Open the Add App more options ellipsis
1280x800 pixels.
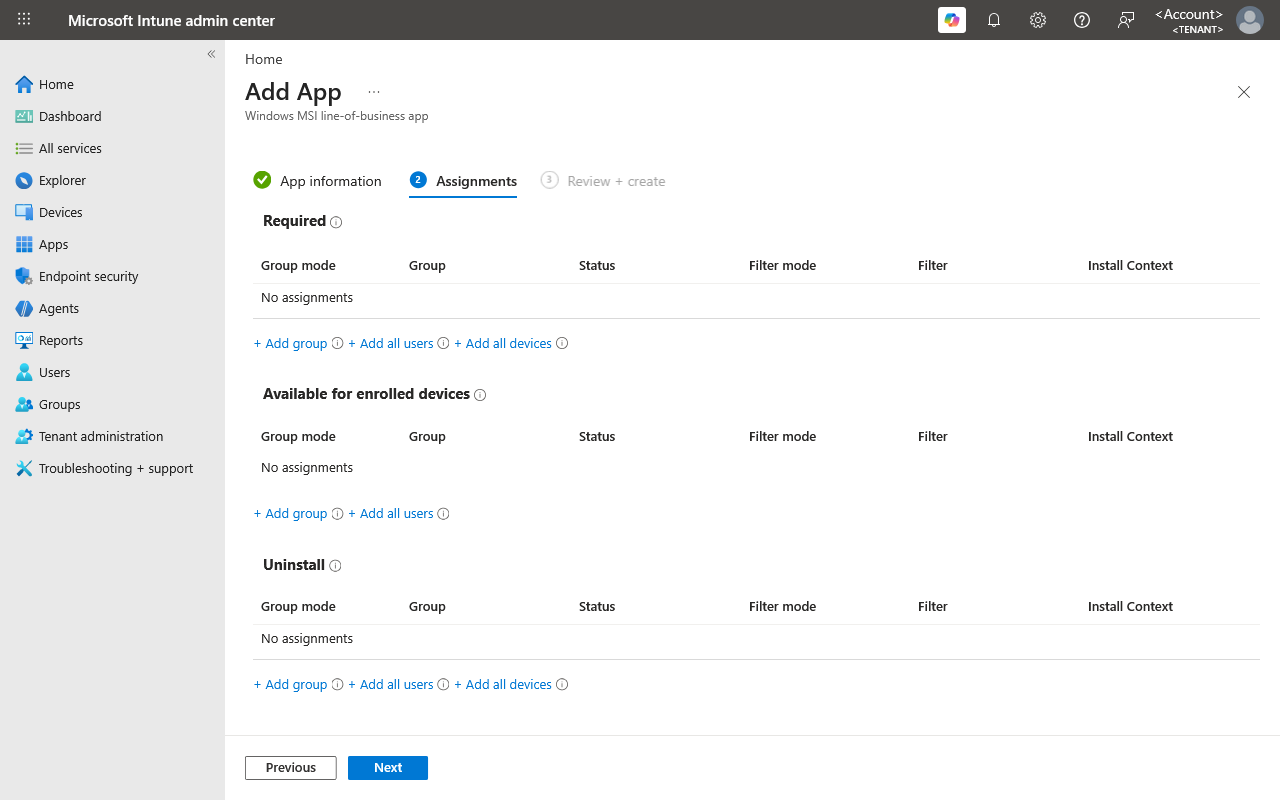(374, 91)
